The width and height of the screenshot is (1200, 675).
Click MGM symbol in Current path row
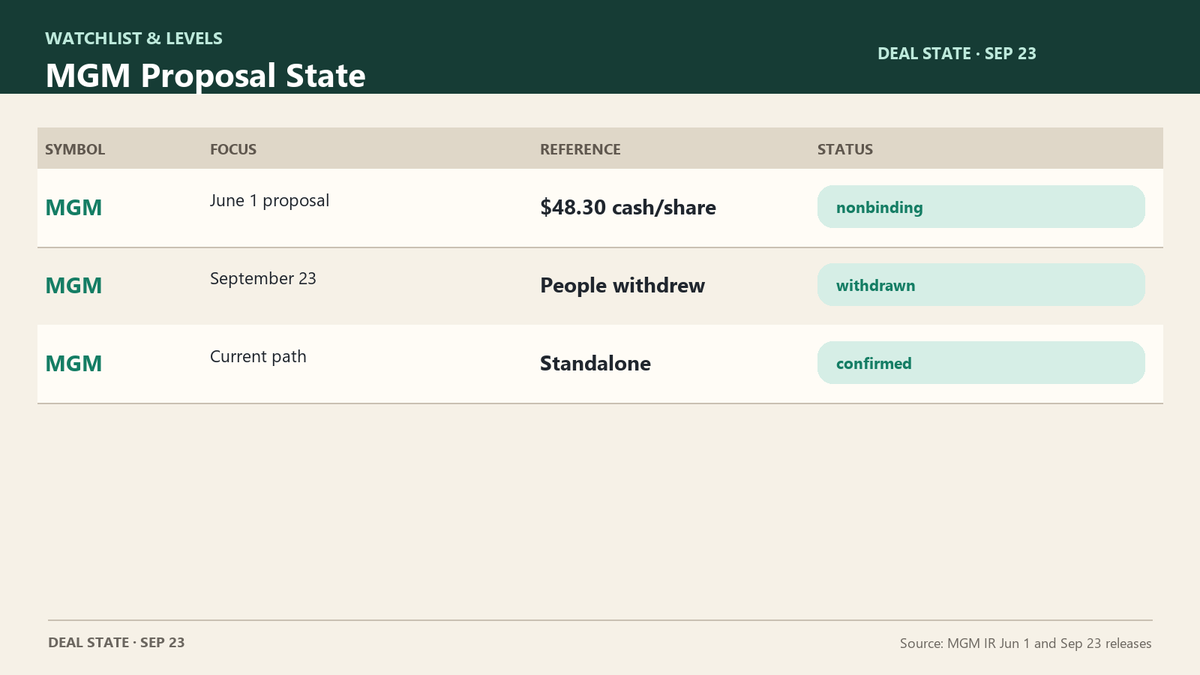tap(74, 364)
